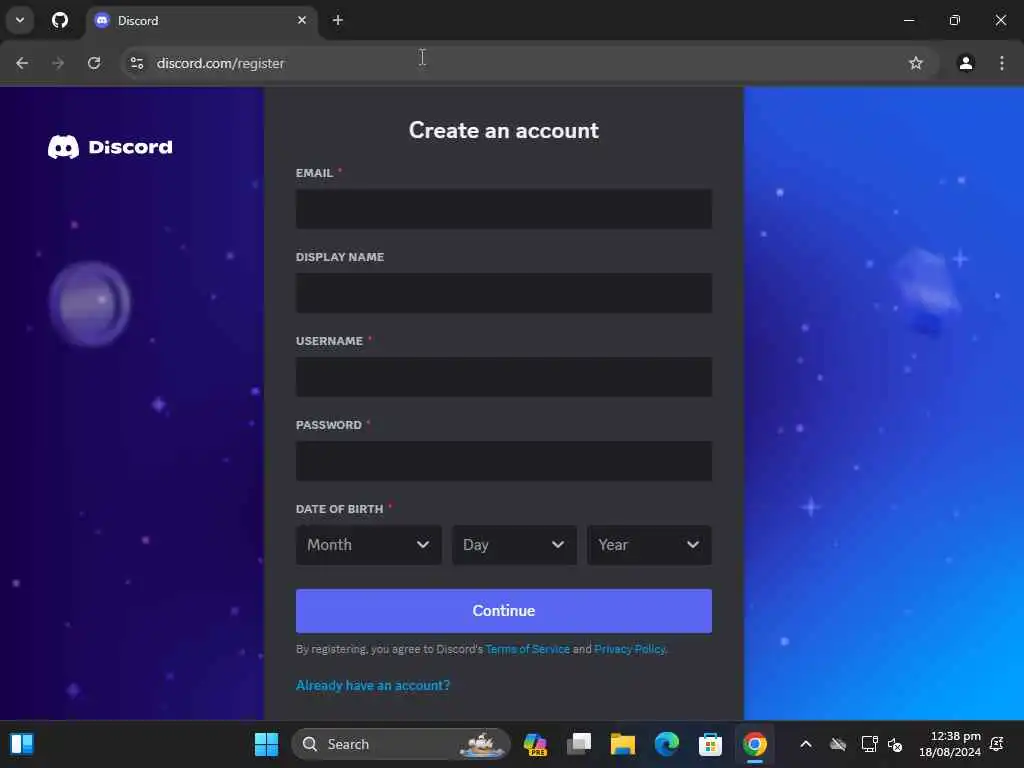Focus the Email input field
Image resolution: width=1024 pixels, height=768 pixels.
coord(504,209)
